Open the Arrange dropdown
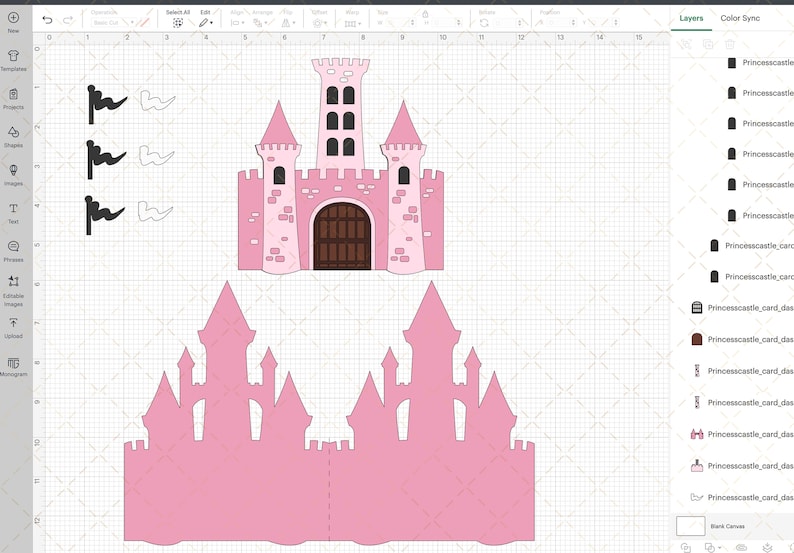This screenshot has width=794, height=553. coord(261,23)
